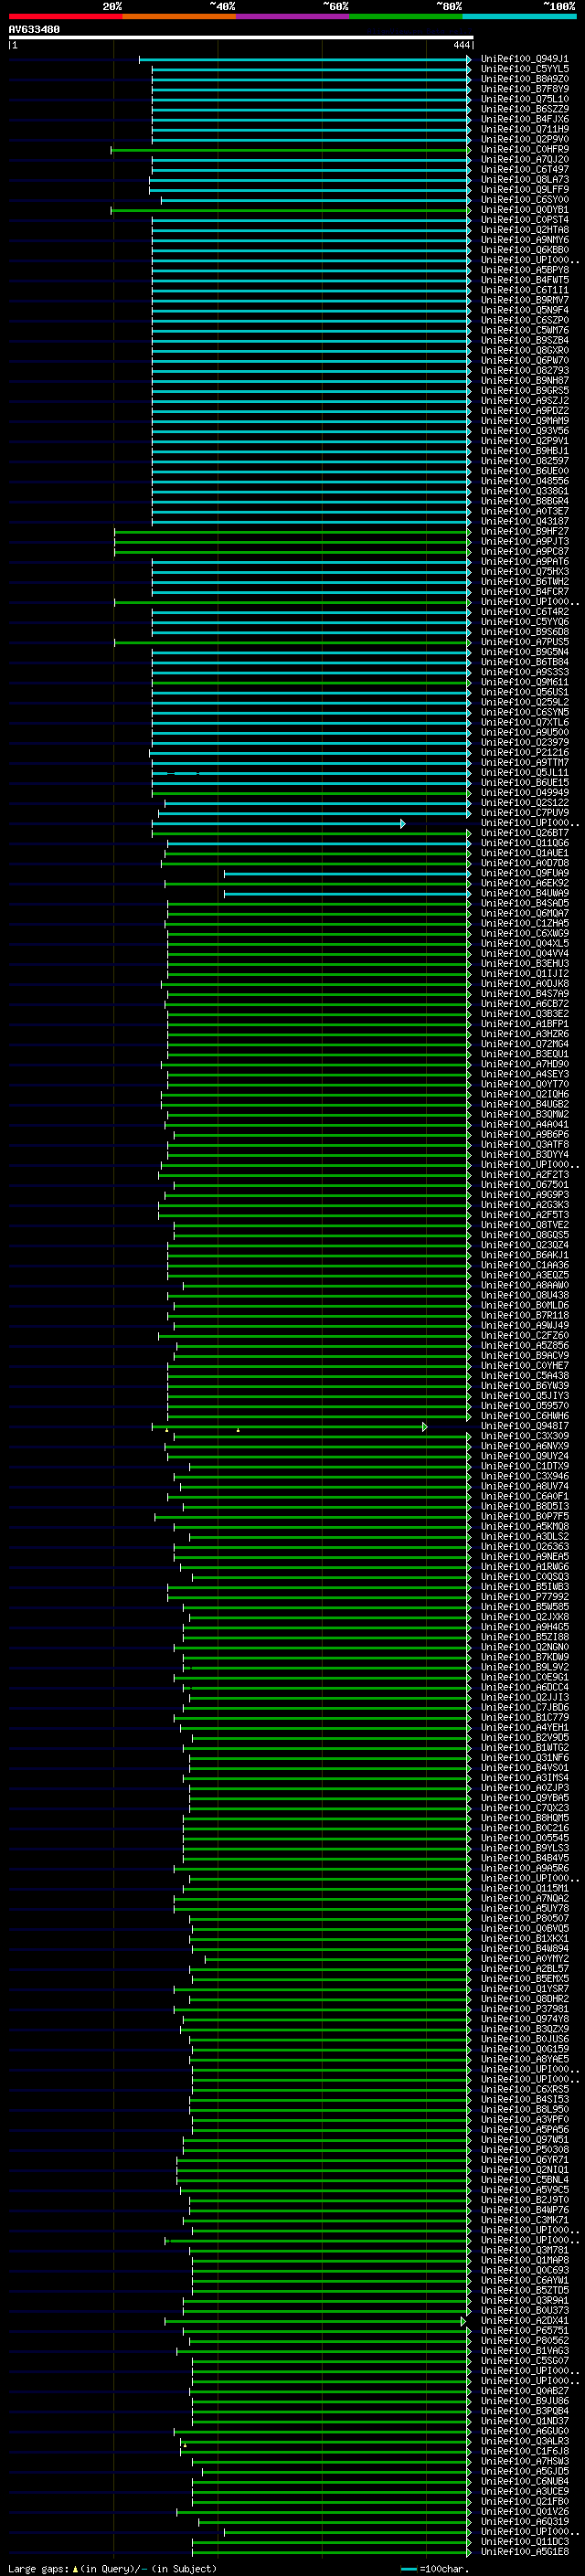Click hit label UniRef100_B4FJX6
Image resolution: width=585 pixels, height=2576 pixels.
(524, 119)
